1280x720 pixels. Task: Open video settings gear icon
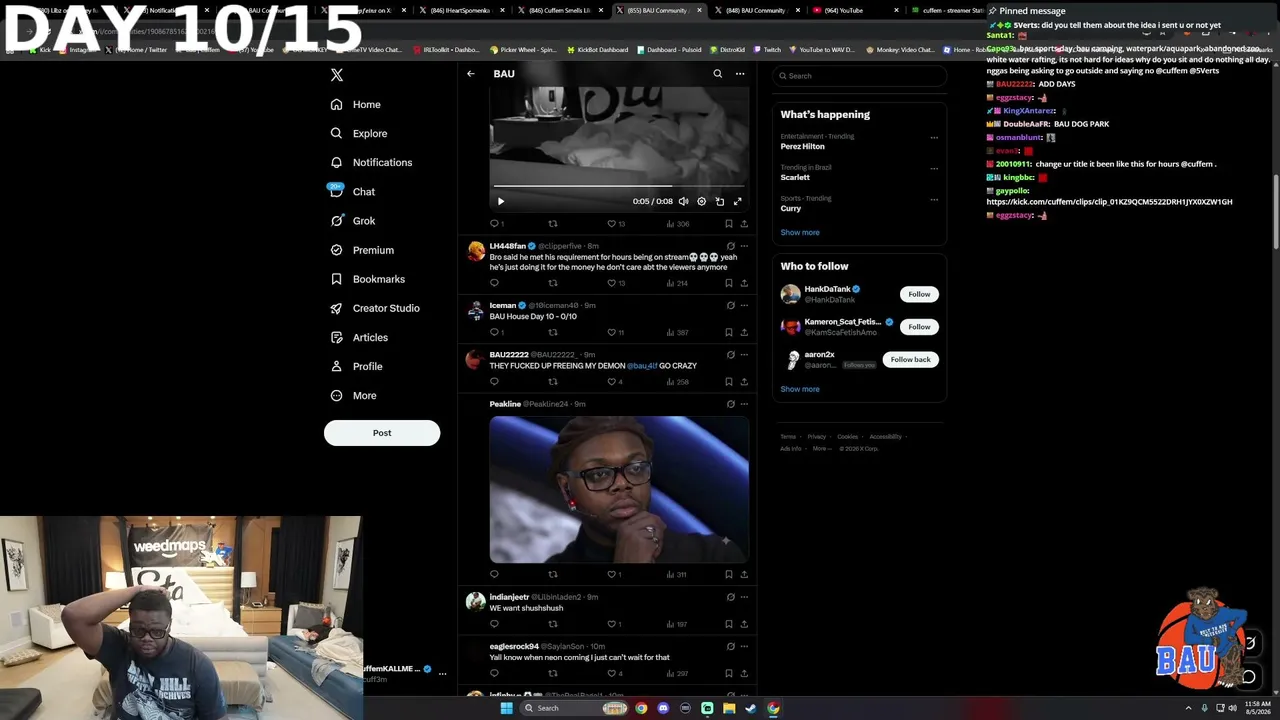701,201
